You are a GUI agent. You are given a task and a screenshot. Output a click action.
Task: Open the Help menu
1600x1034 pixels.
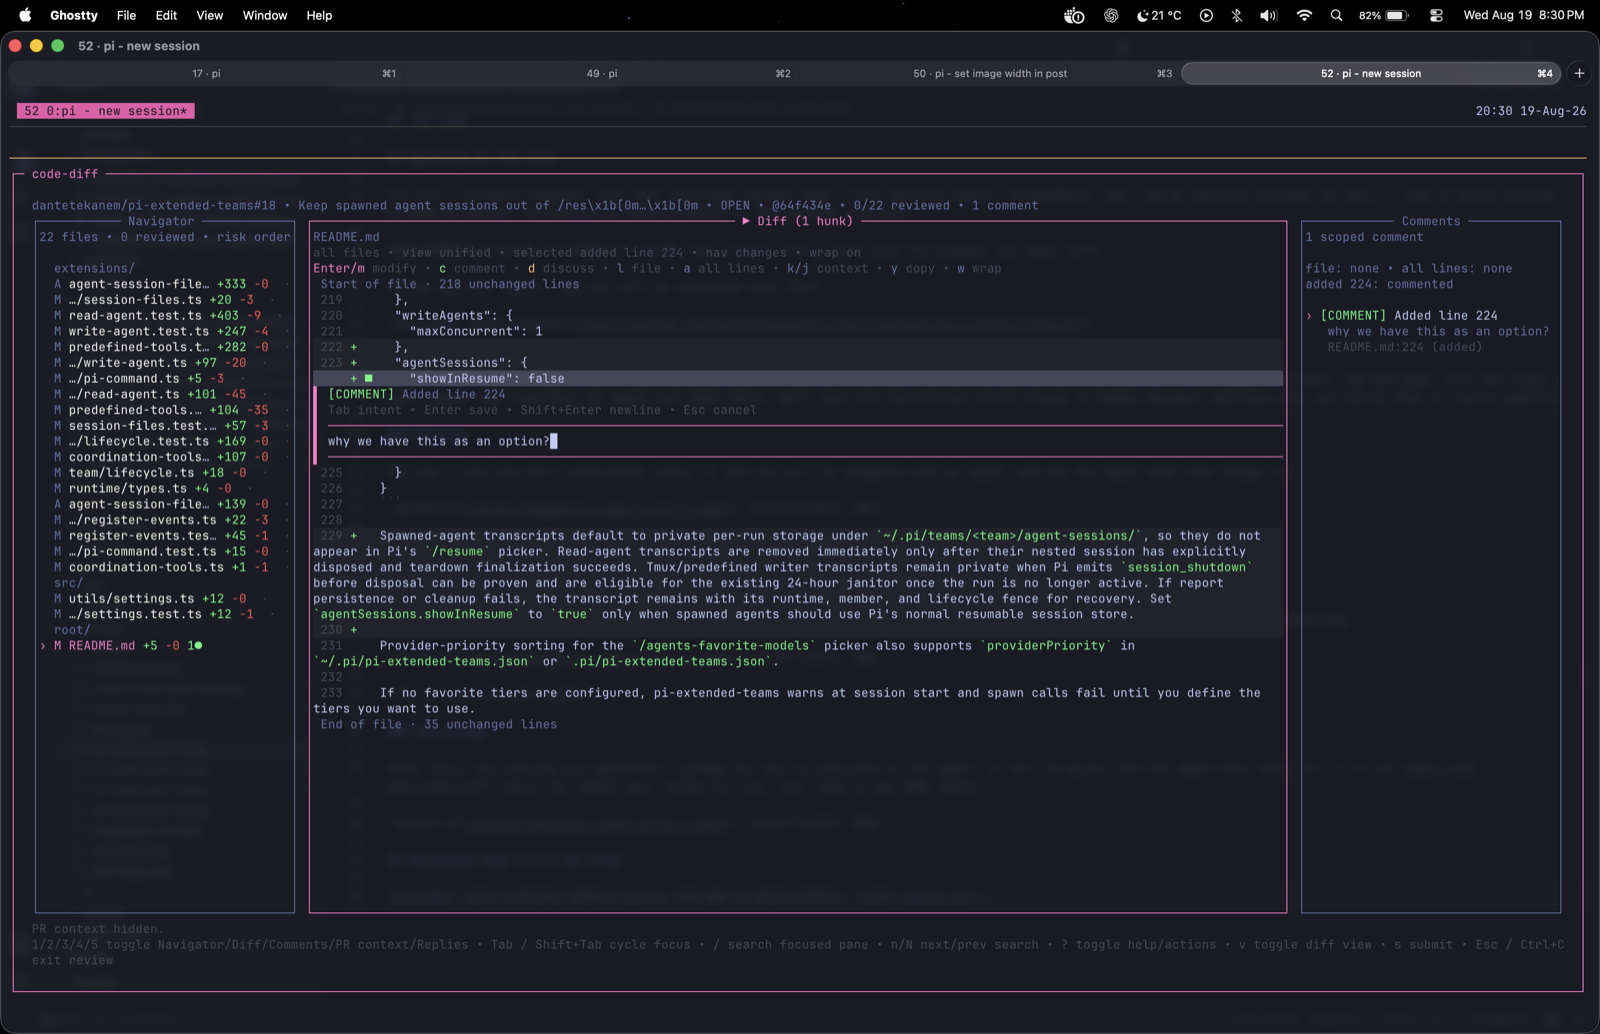pyautogui.click(x=319, y=15)
